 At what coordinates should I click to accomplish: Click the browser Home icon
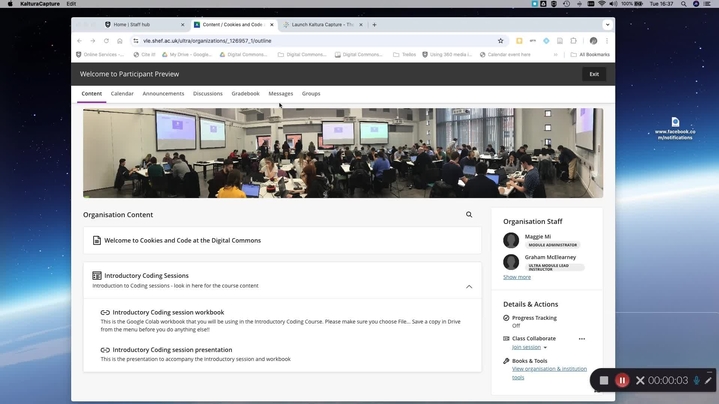click(x=120, y=41)
